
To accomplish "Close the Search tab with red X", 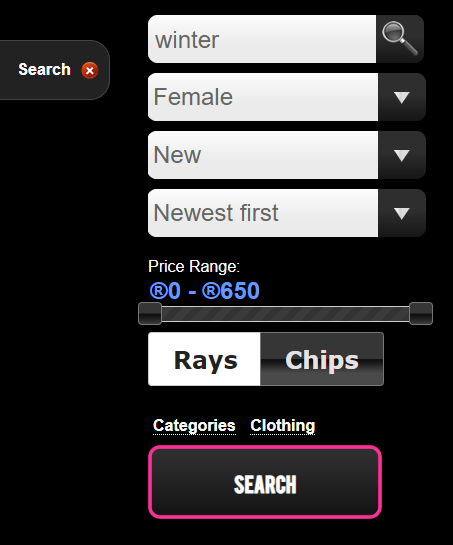I will (90, 71).
